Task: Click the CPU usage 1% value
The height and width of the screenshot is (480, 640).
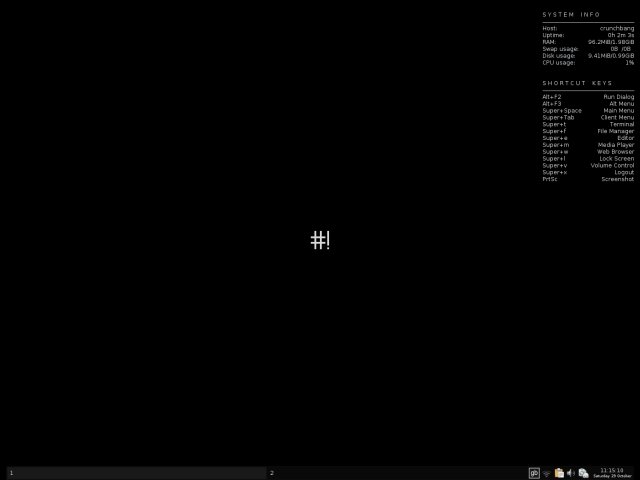Action: pos(630,62)
